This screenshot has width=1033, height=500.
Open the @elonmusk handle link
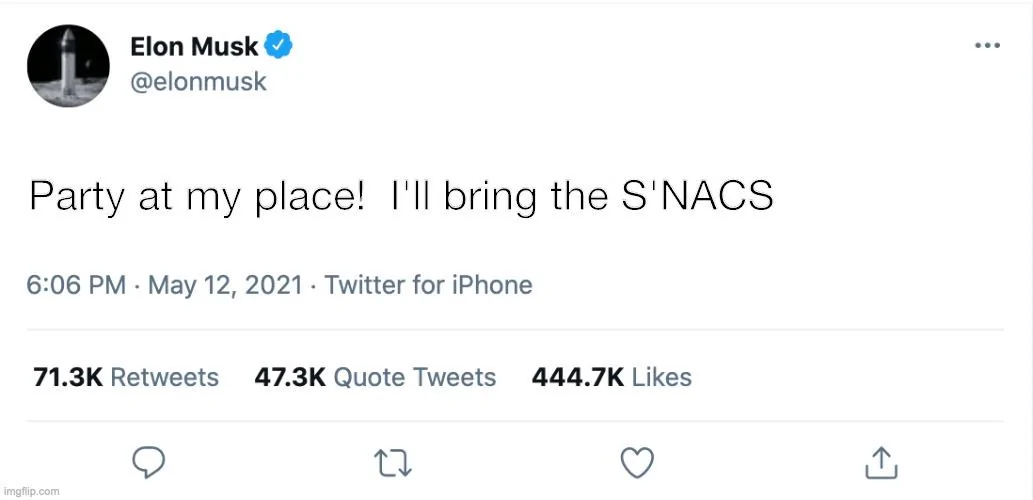[x=198, y=81]
